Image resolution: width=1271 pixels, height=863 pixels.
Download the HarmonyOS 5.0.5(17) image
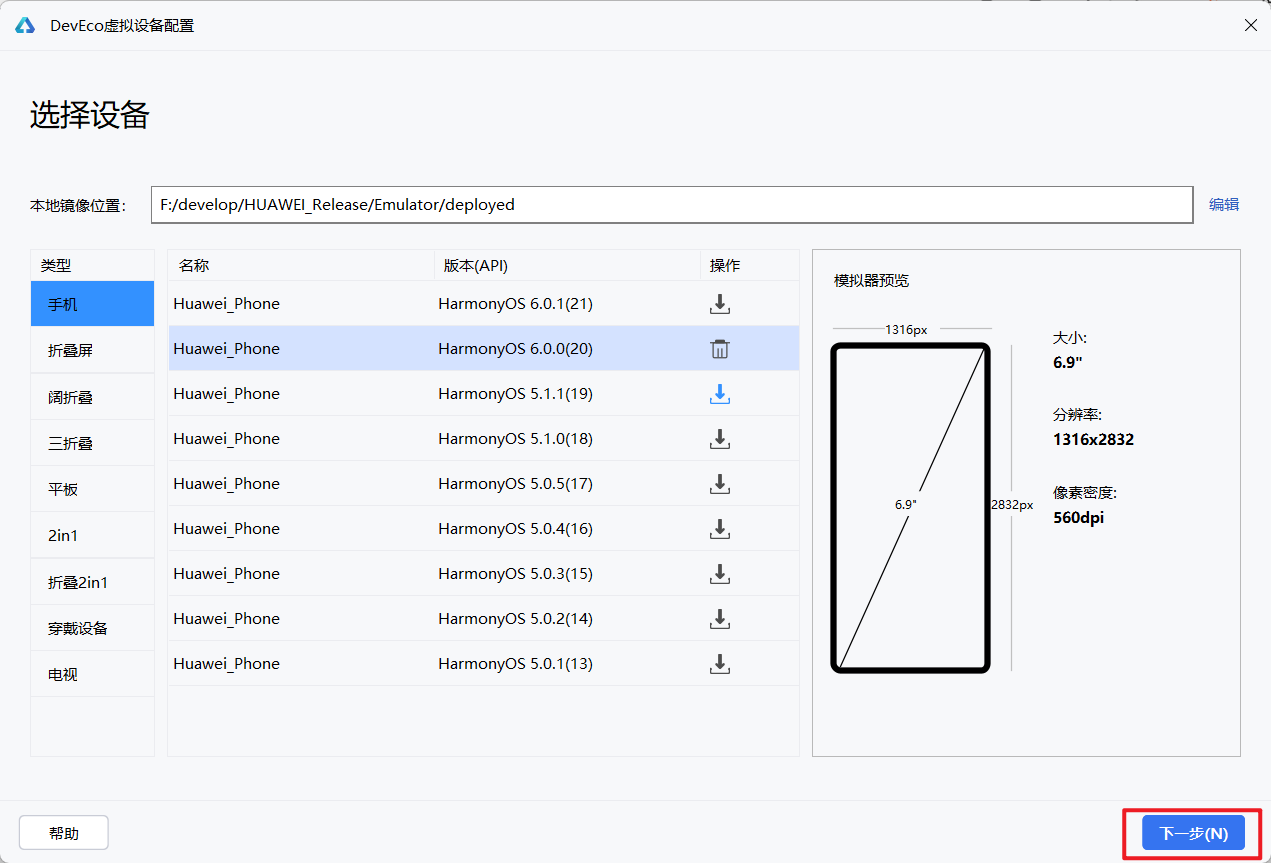pos(719,484)
